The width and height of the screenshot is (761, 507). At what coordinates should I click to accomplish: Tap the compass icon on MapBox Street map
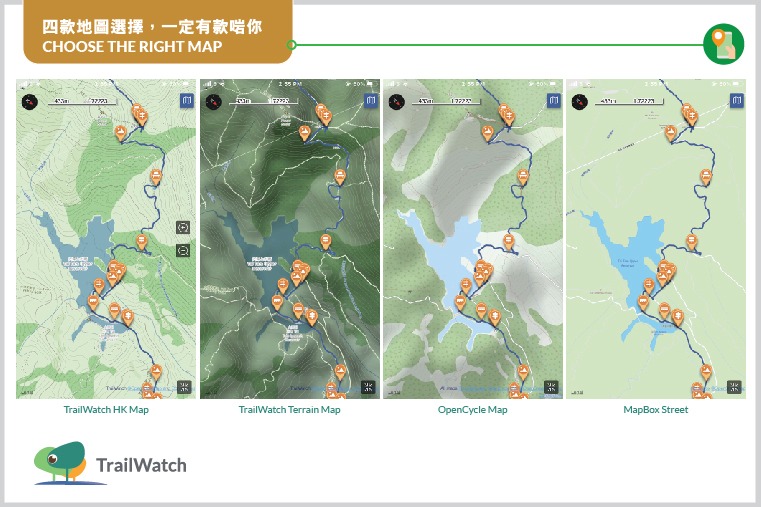click(x=579, y=101)
